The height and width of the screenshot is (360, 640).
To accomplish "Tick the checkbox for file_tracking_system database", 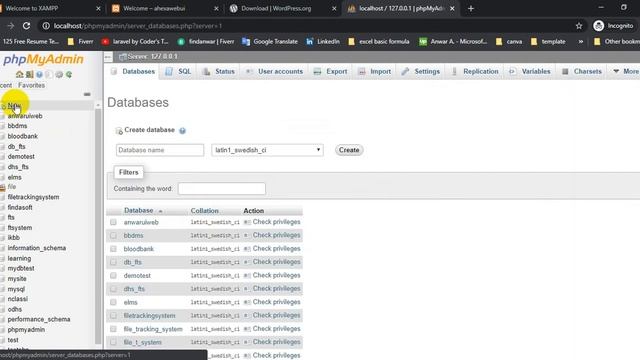I will pyautogui.click(x=113, y=329).
